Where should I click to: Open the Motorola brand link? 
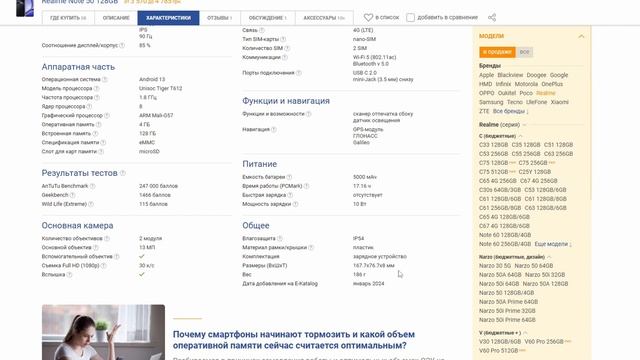pyautogui.click(x=526, y=84)
